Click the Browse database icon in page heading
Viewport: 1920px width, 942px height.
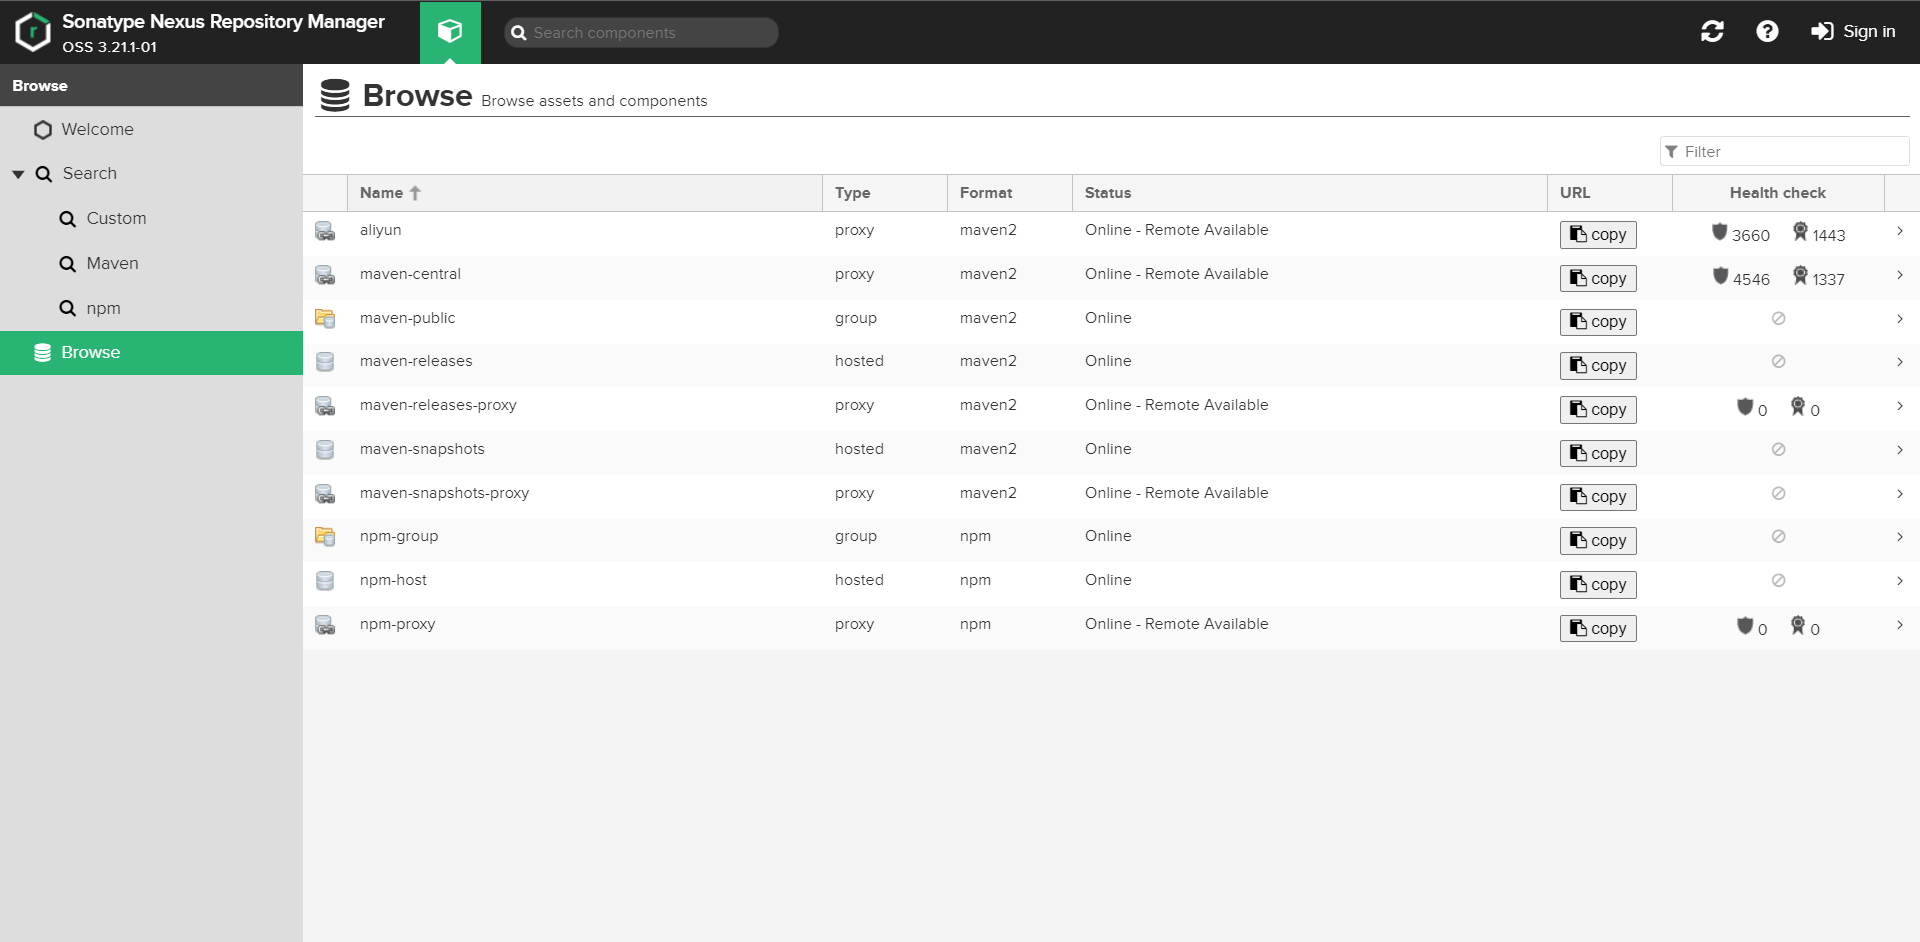tap(335, 95)
